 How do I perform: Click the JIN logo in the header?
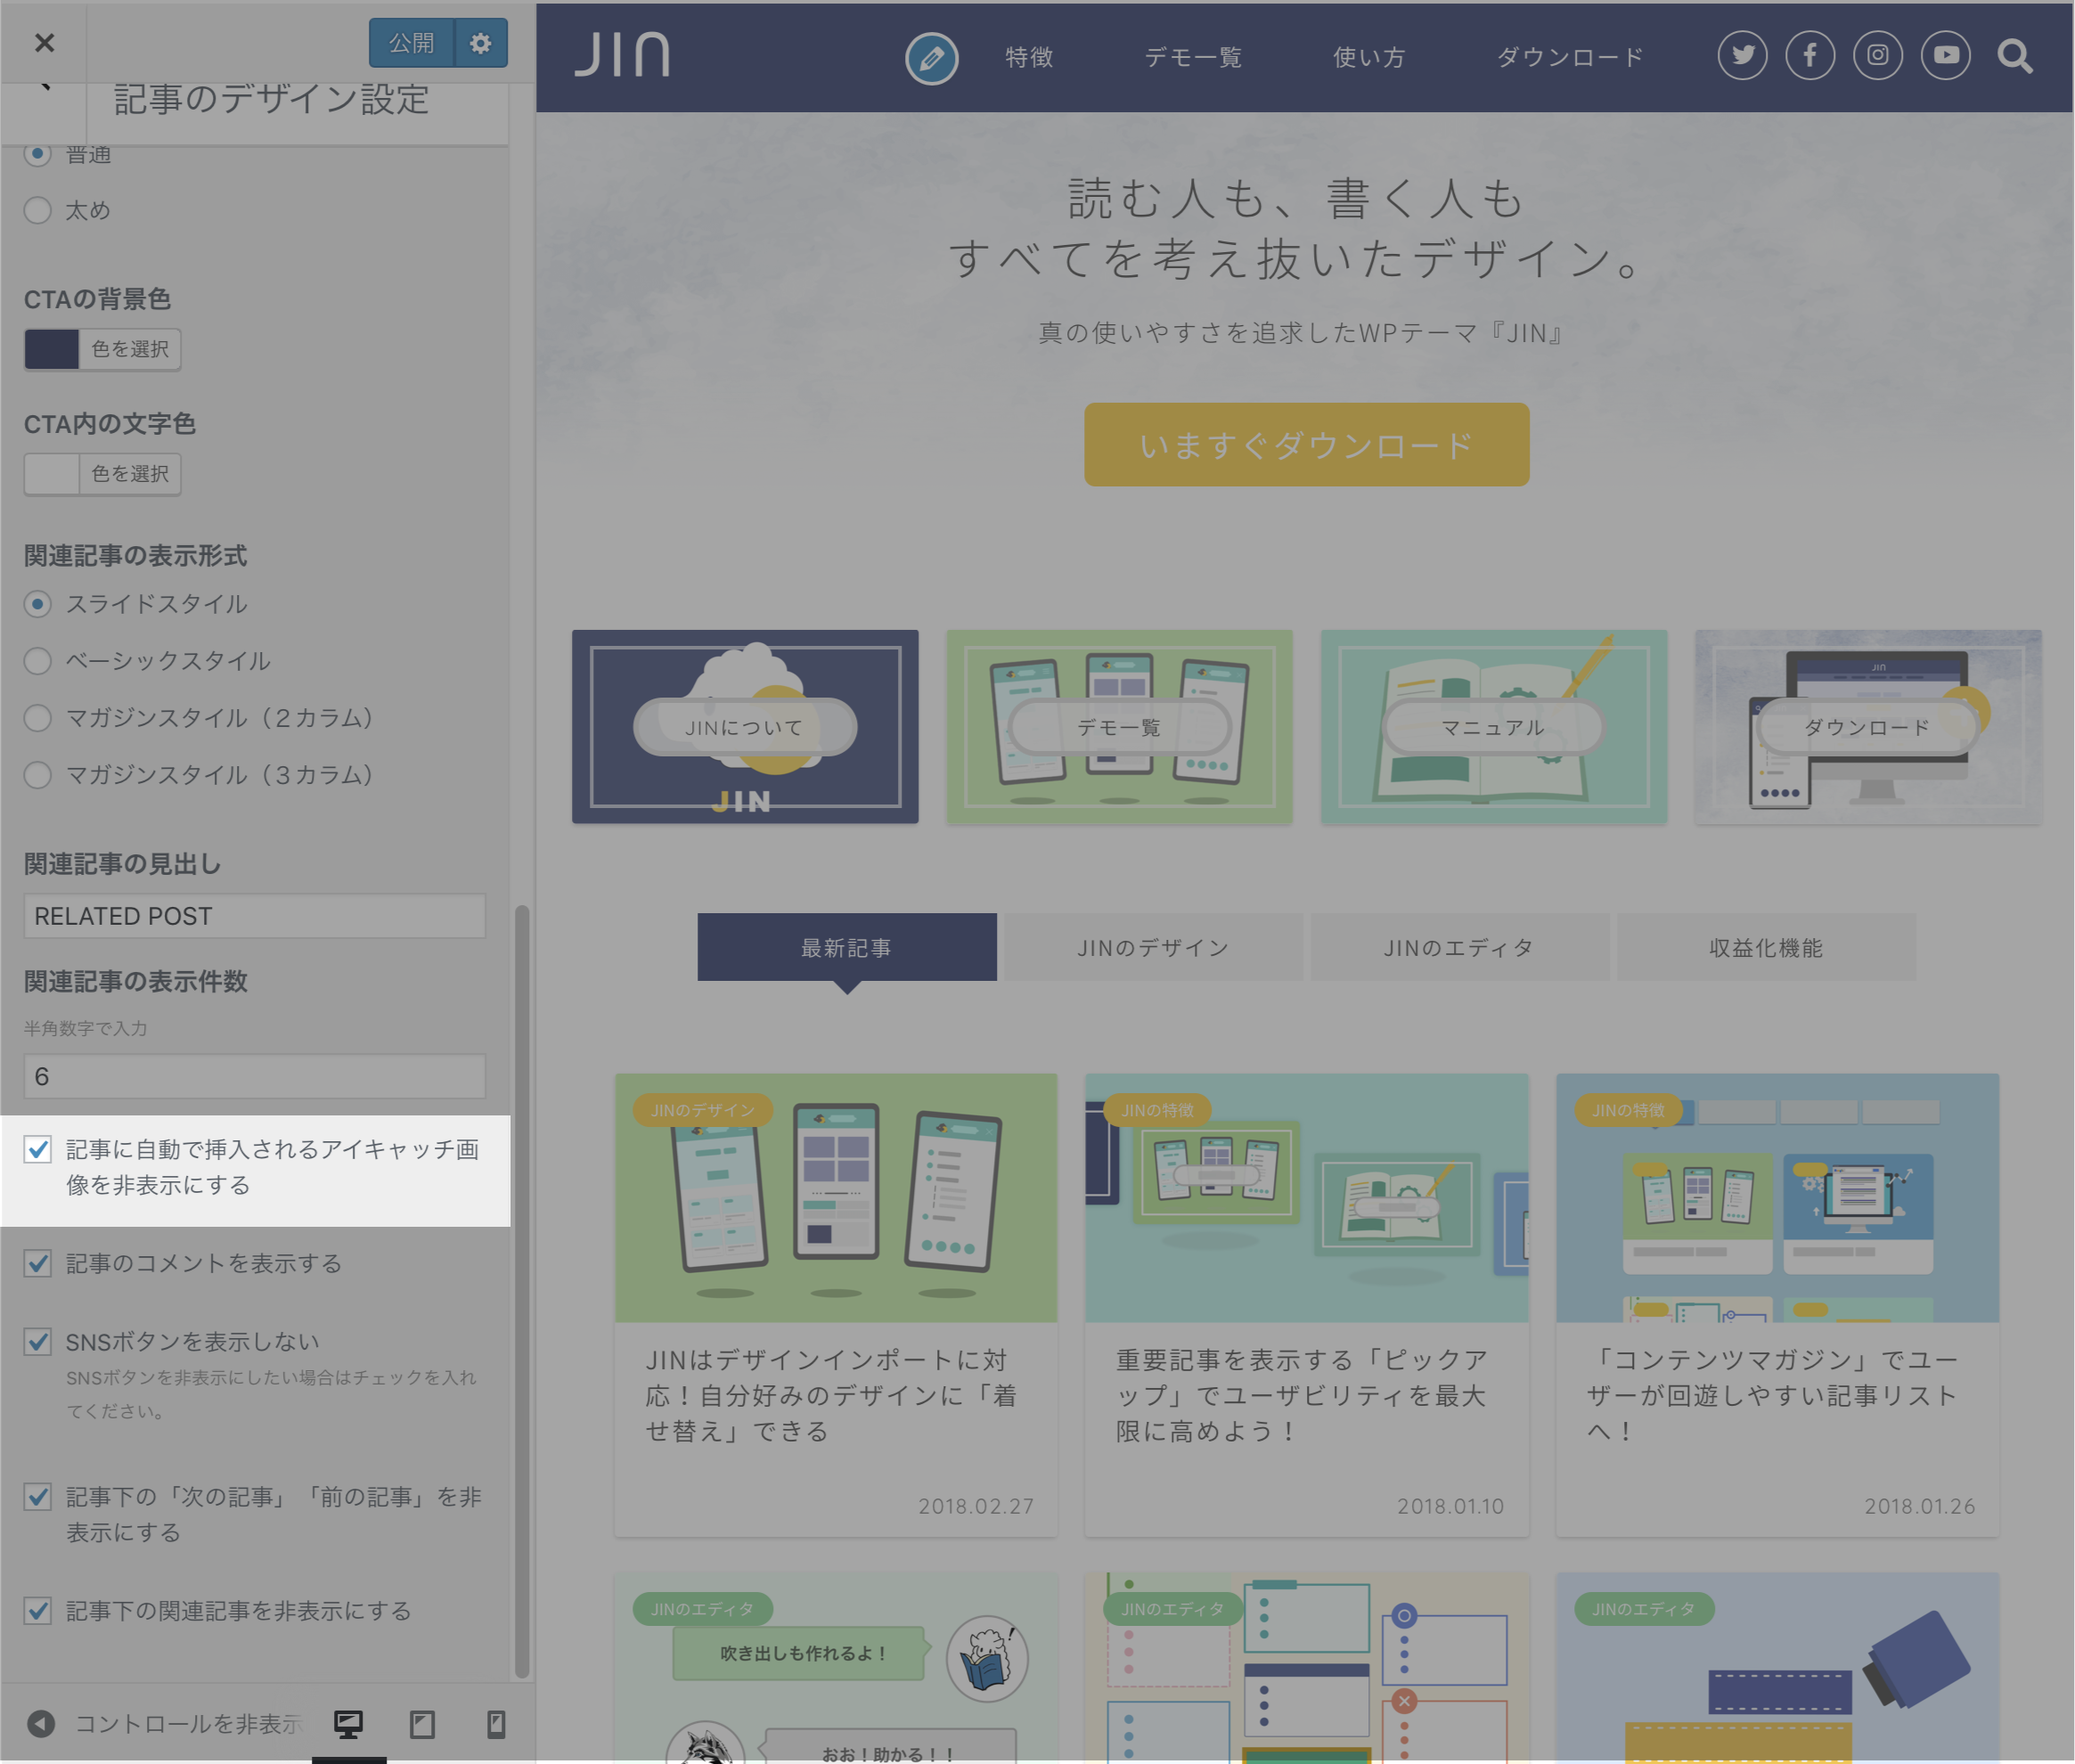click(622, 54)
